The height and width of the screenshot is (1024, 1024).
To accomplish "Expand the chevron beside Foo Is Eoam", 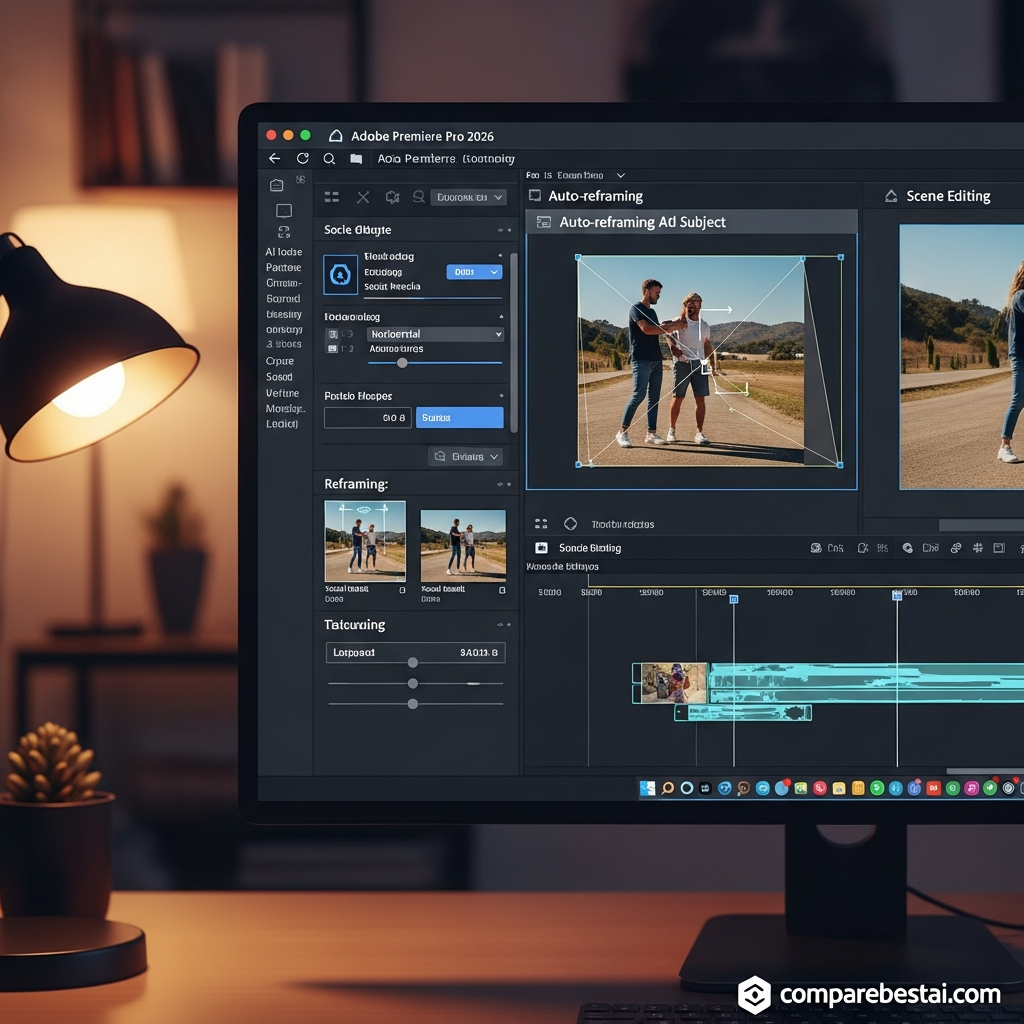I will pyautogui.click(x=621, y=175).
